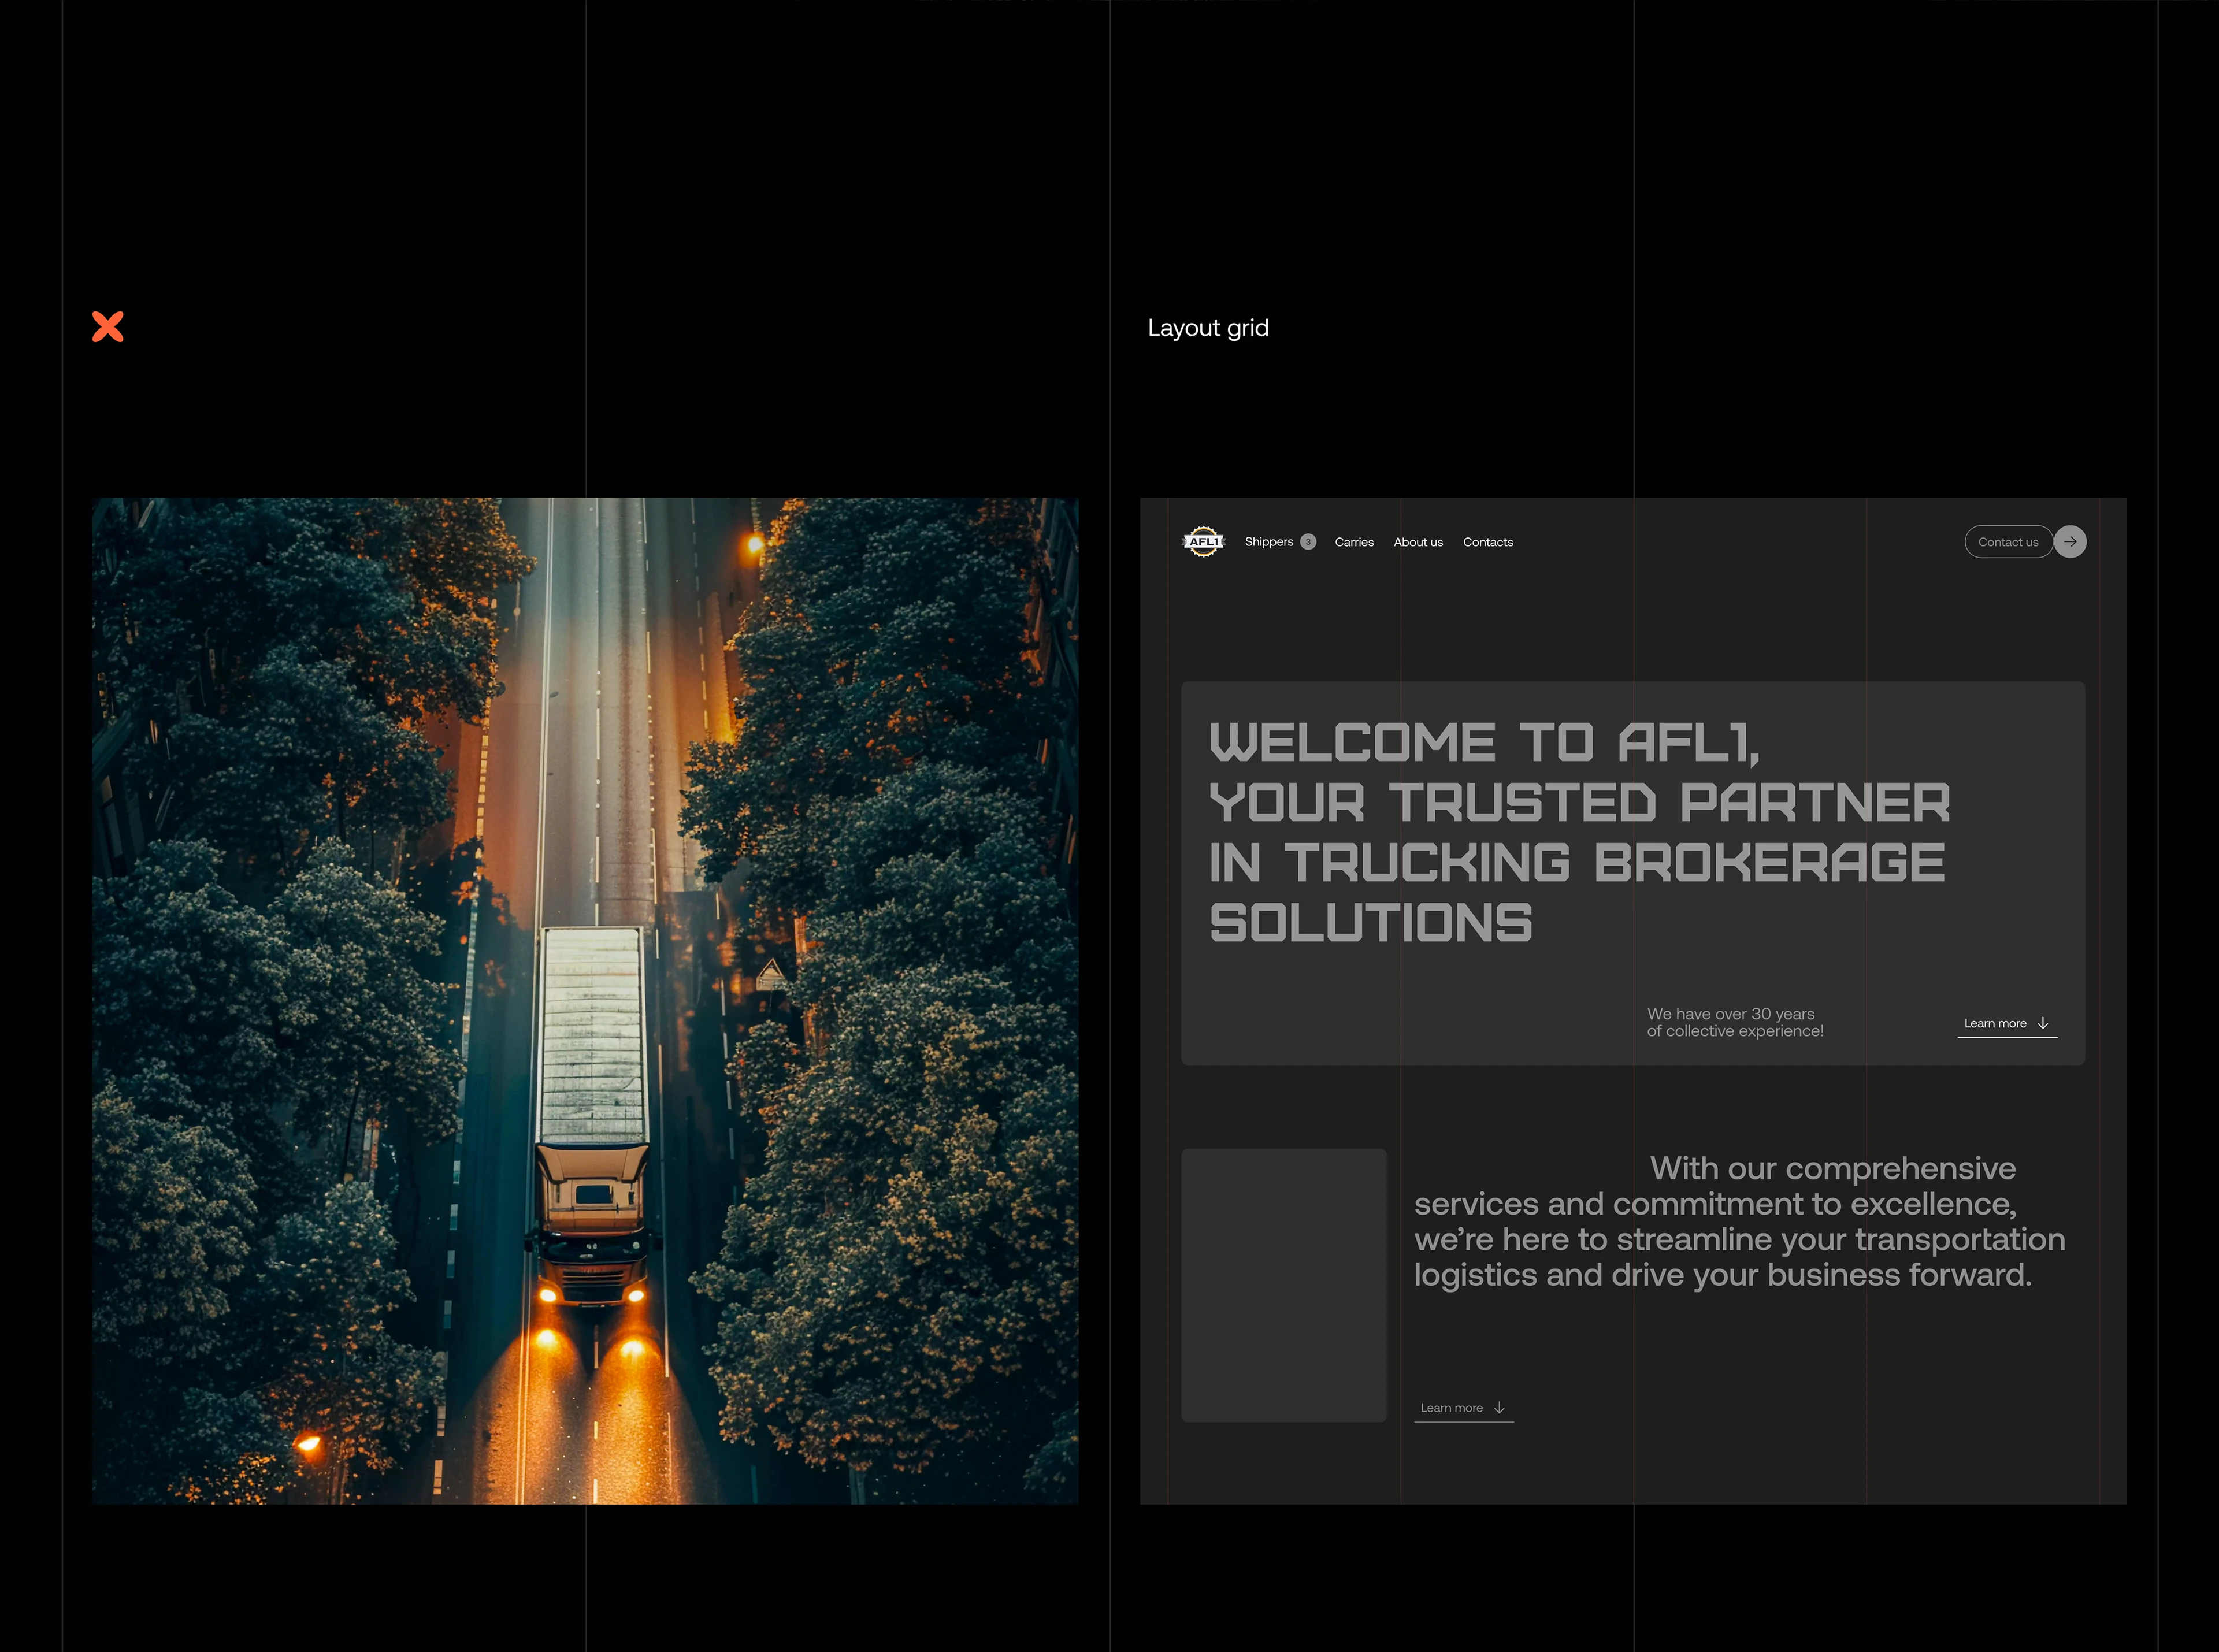Click the Solutions word in the heading

1370,923
